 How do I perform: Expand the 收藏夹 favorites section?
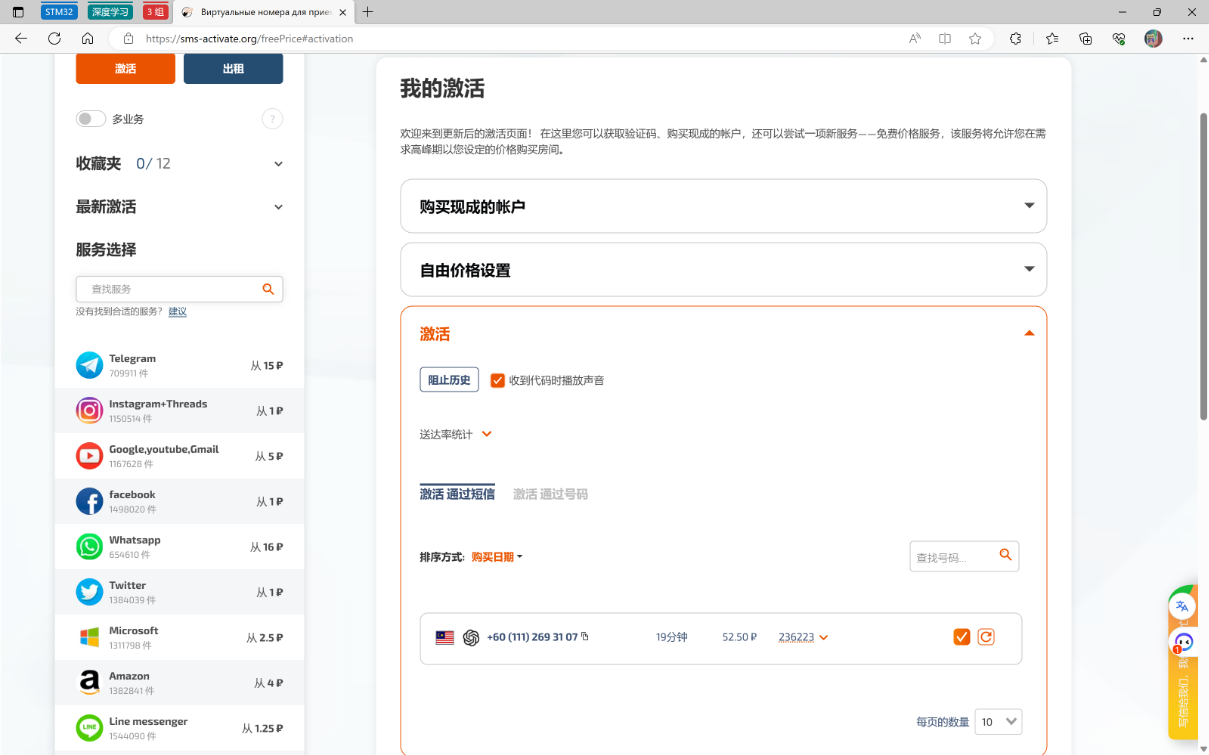pos(278,164)
